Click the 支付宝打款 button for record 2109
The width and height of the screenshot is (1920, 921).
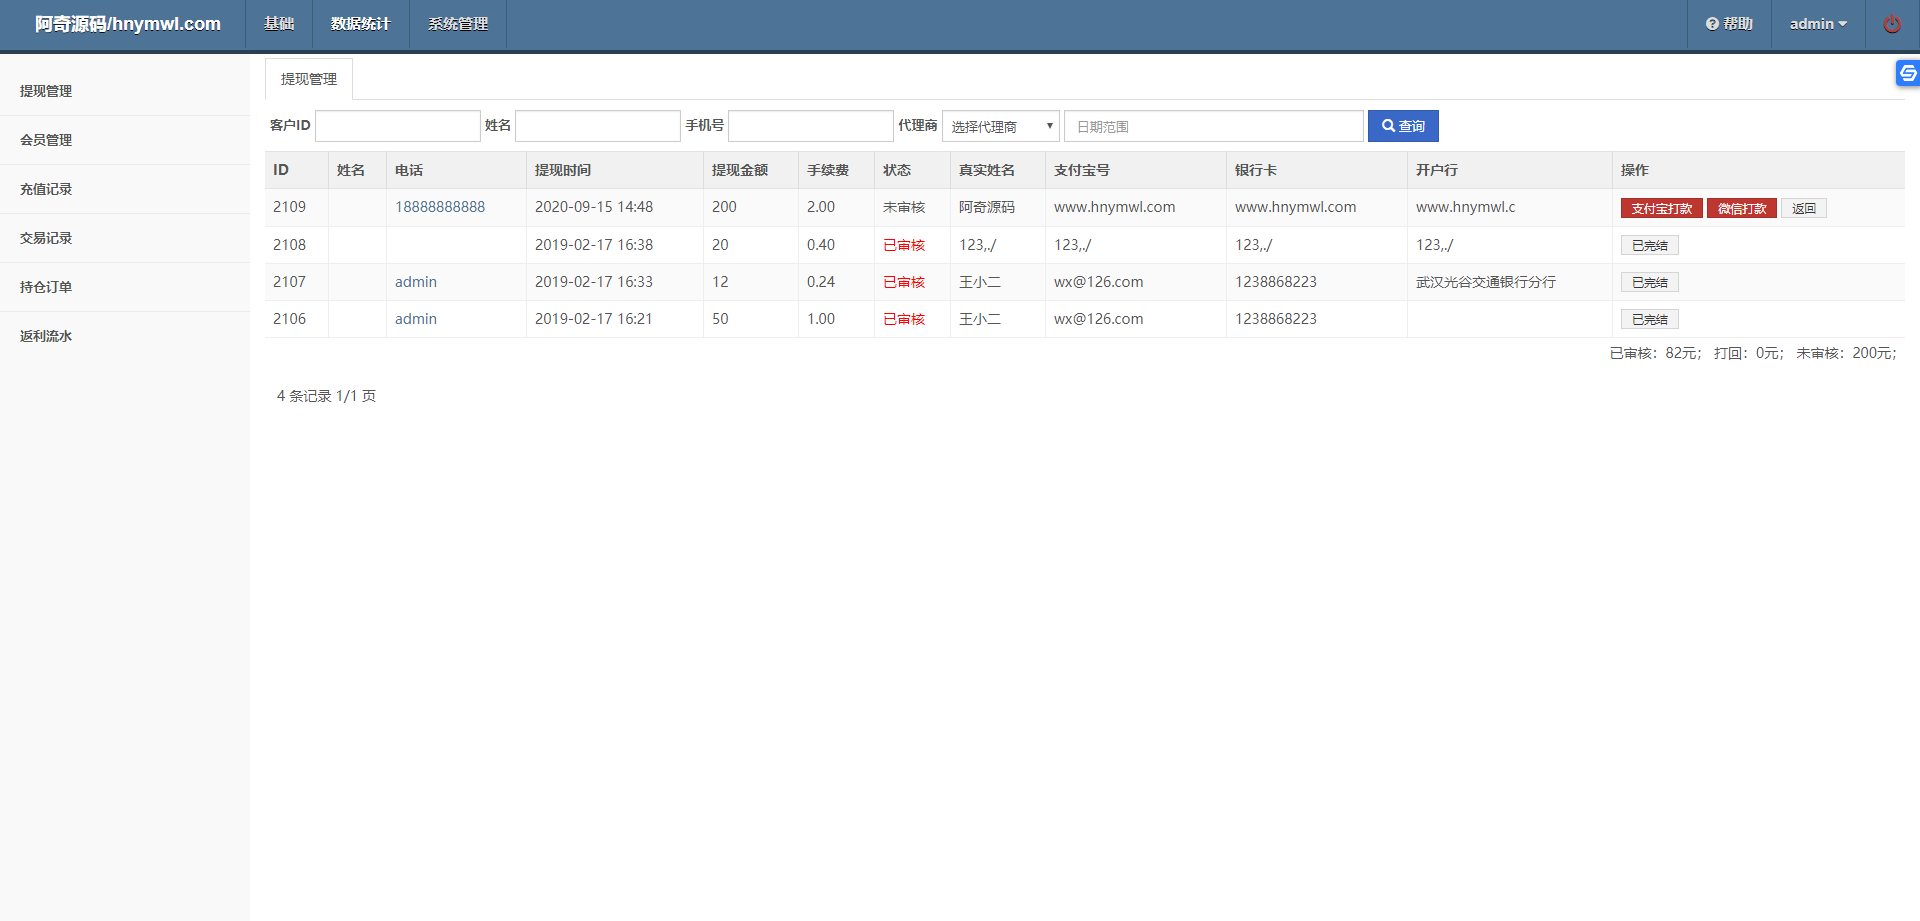(1661, 207)
